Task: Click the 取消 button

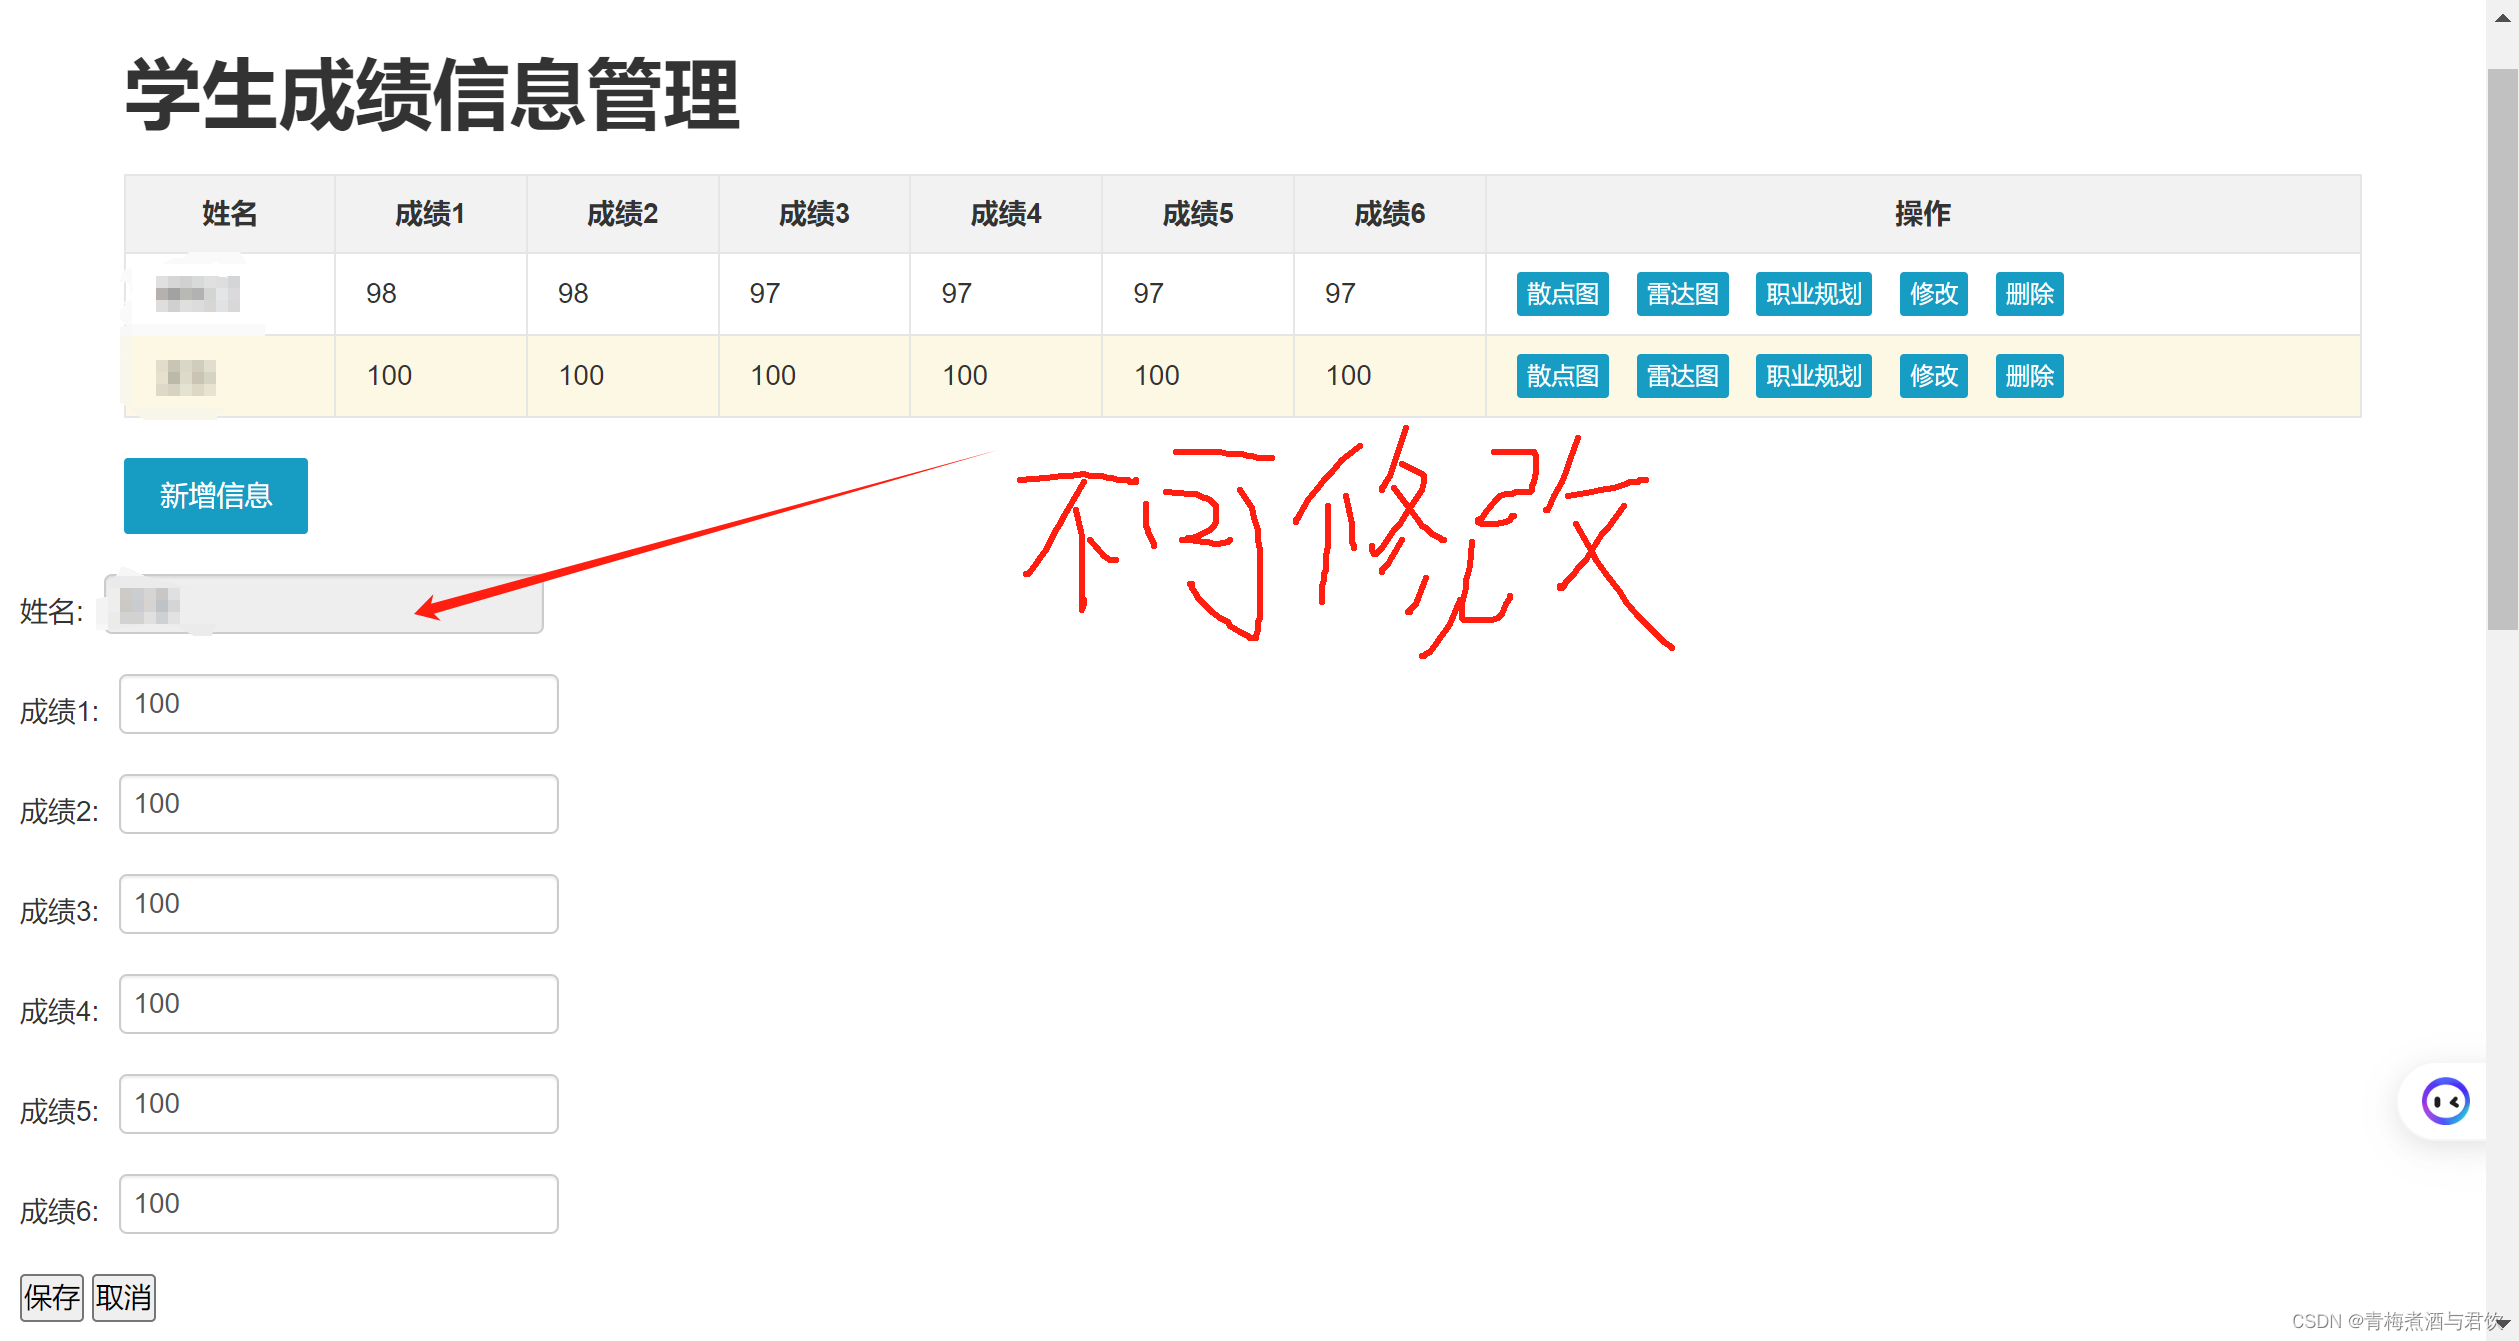Action: point(124,1298)
